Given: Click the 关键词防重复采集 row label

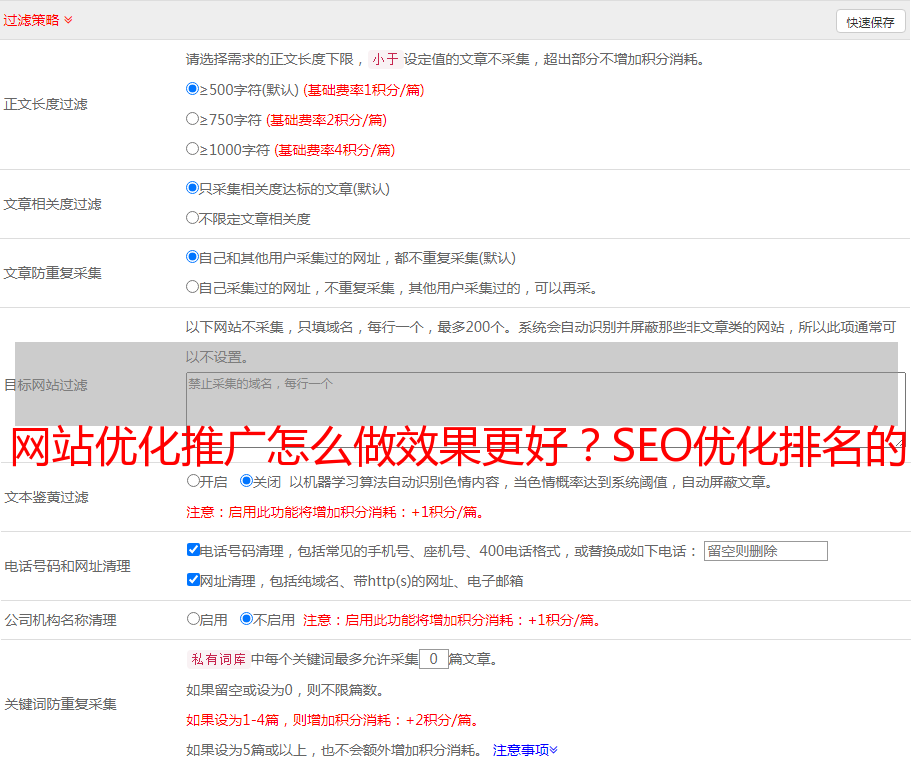Looking at the screenshot, I should (60, 704).
